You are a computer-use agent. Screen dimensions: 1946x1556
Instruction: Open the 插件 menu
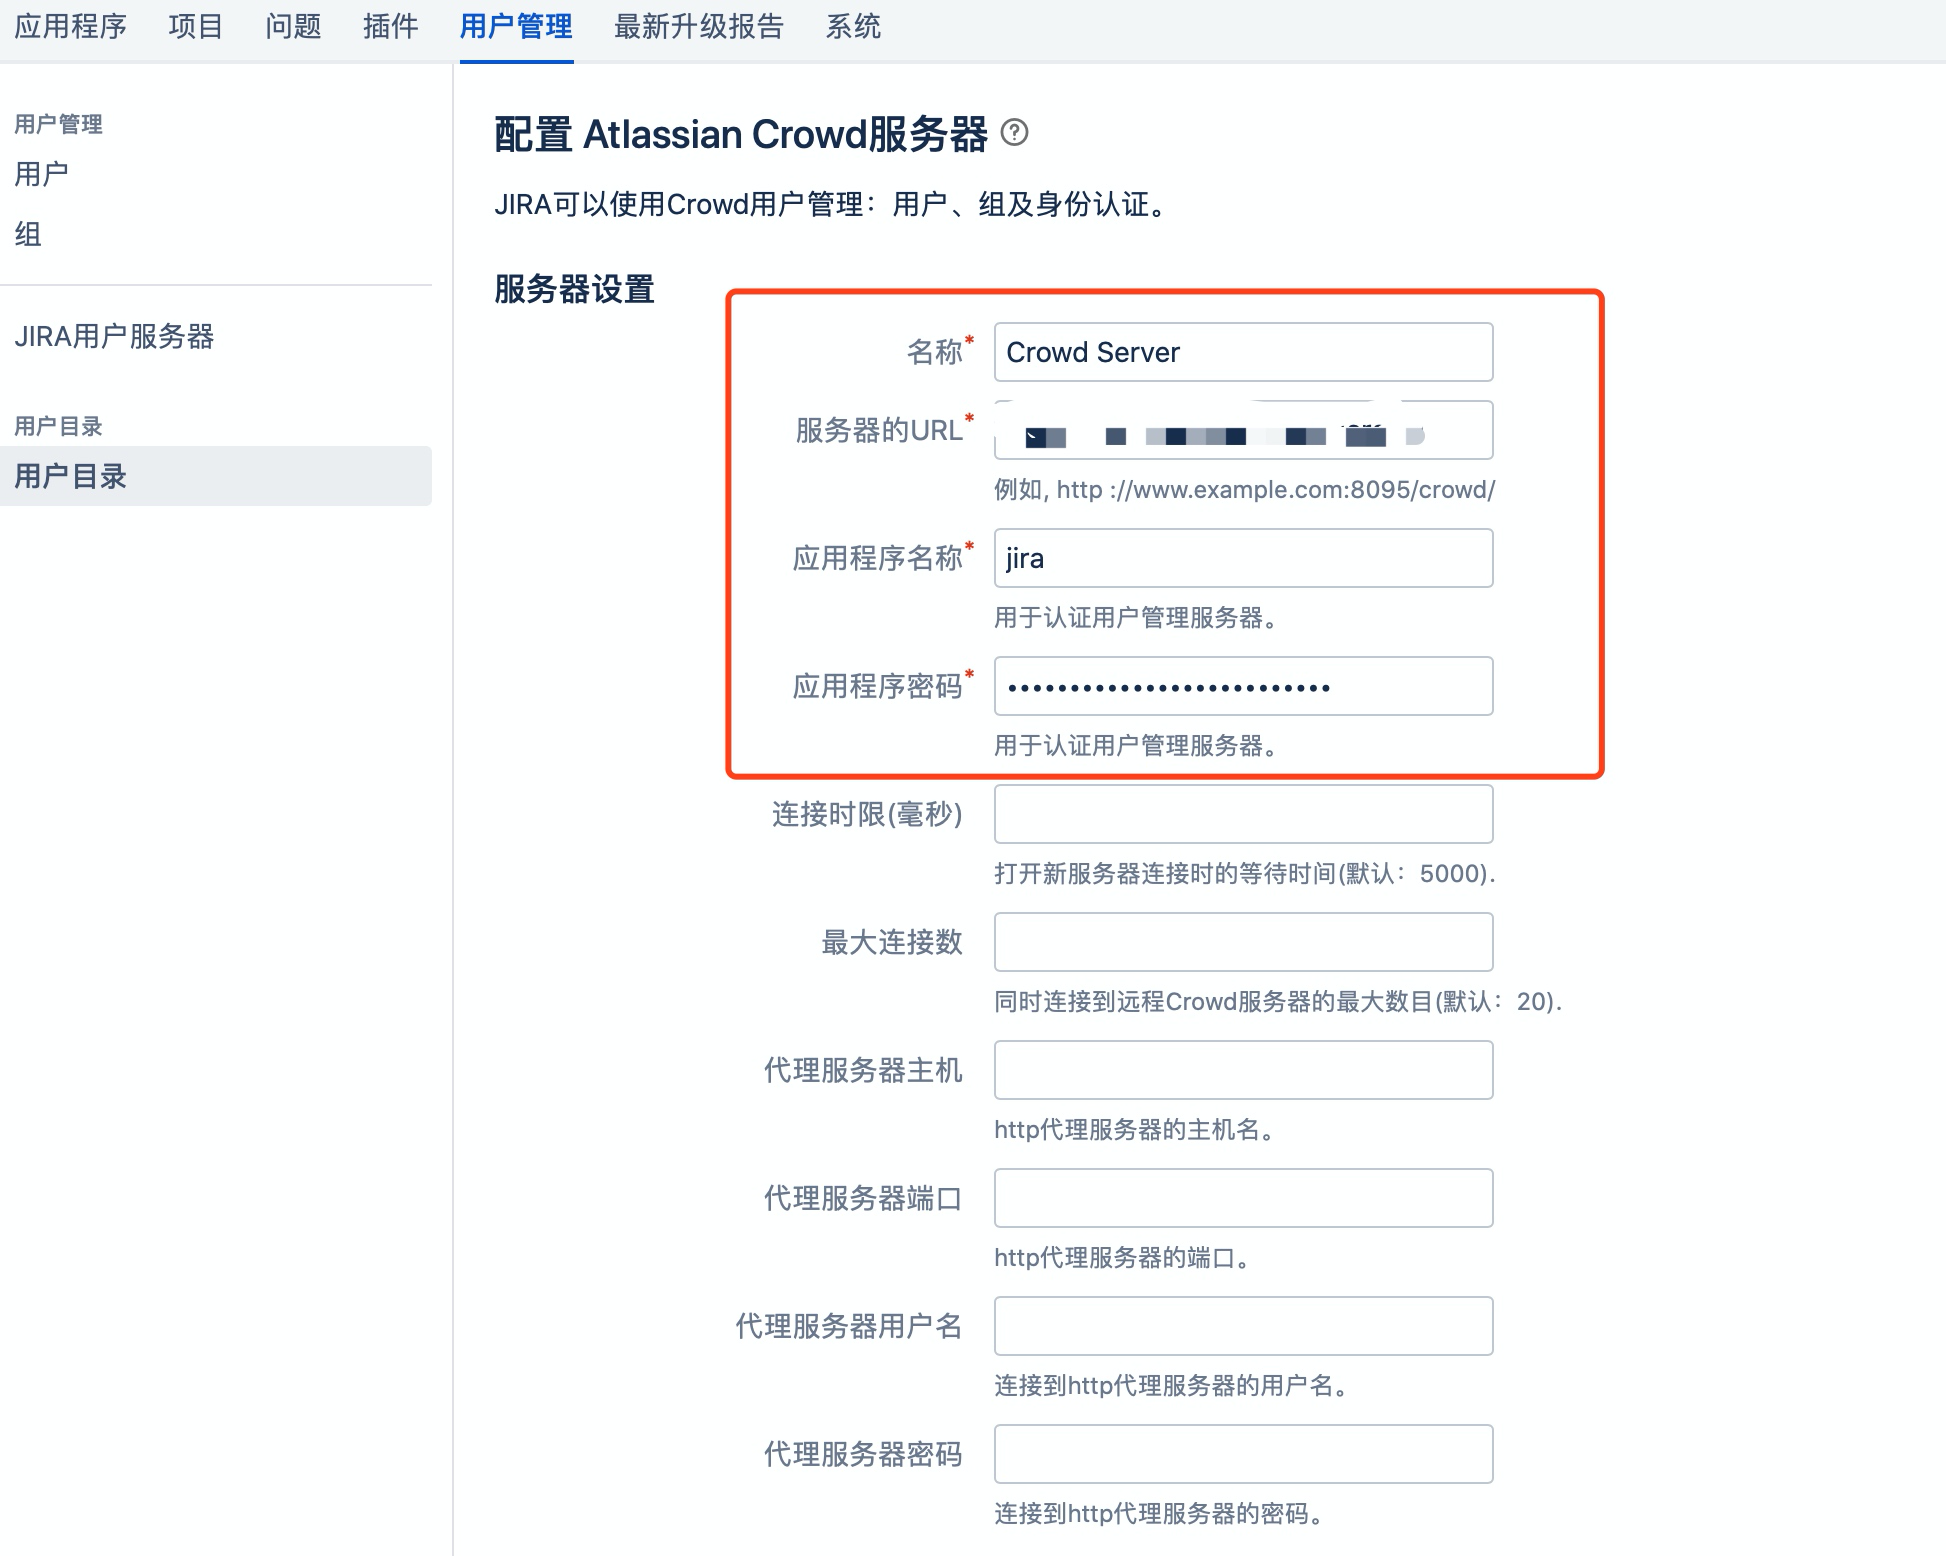point(389,27)
